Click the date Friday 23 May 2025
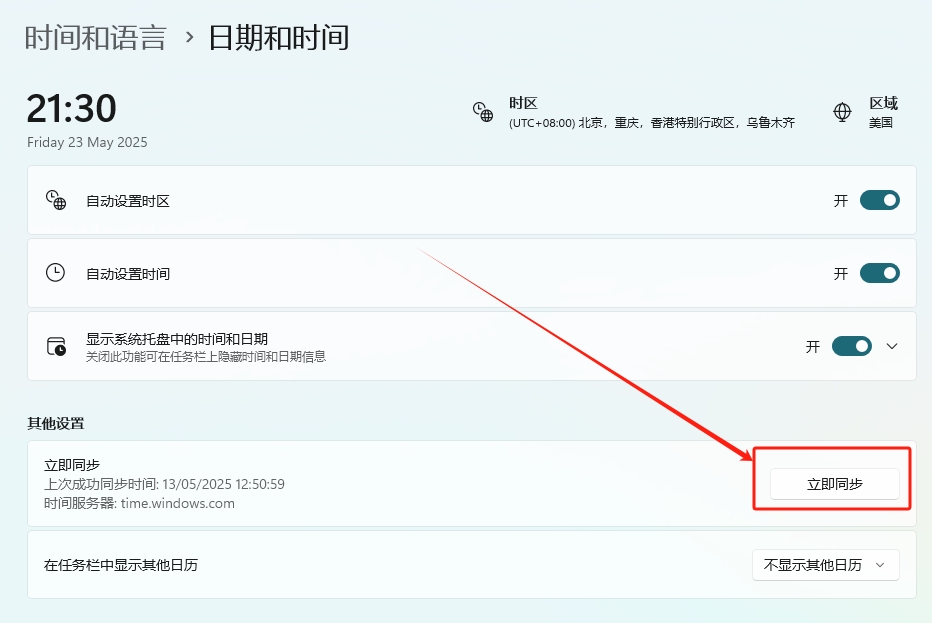 coord(87,142)
